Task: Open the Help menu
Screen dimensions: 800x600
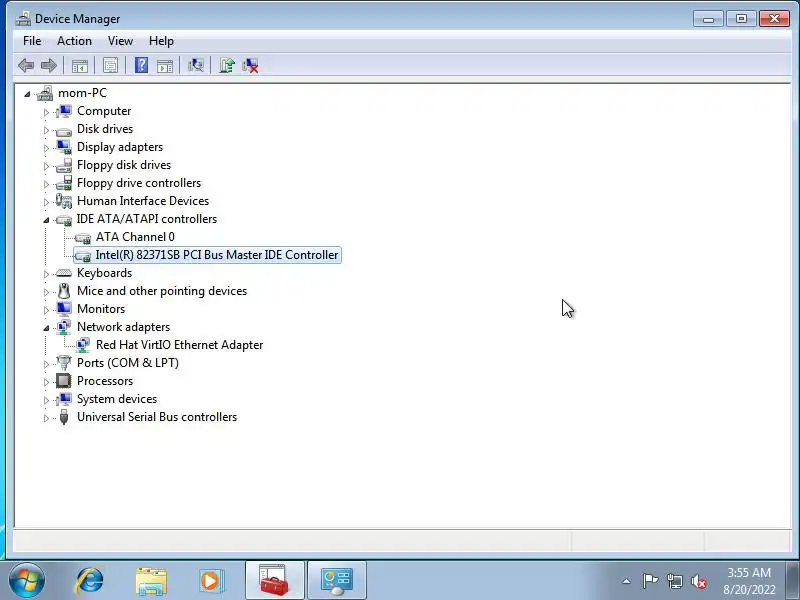Action: (x=161, y=41)
